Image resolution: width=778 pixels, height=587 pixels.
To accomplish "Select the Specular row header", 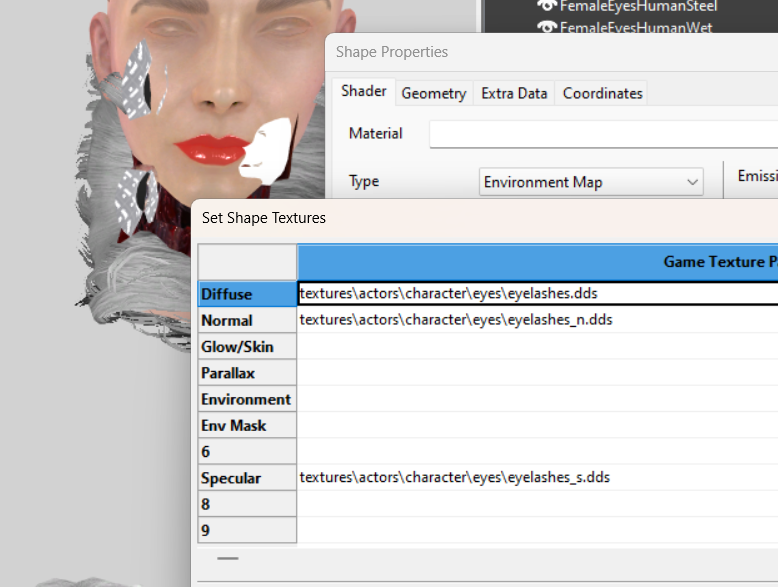I will 248,478.
